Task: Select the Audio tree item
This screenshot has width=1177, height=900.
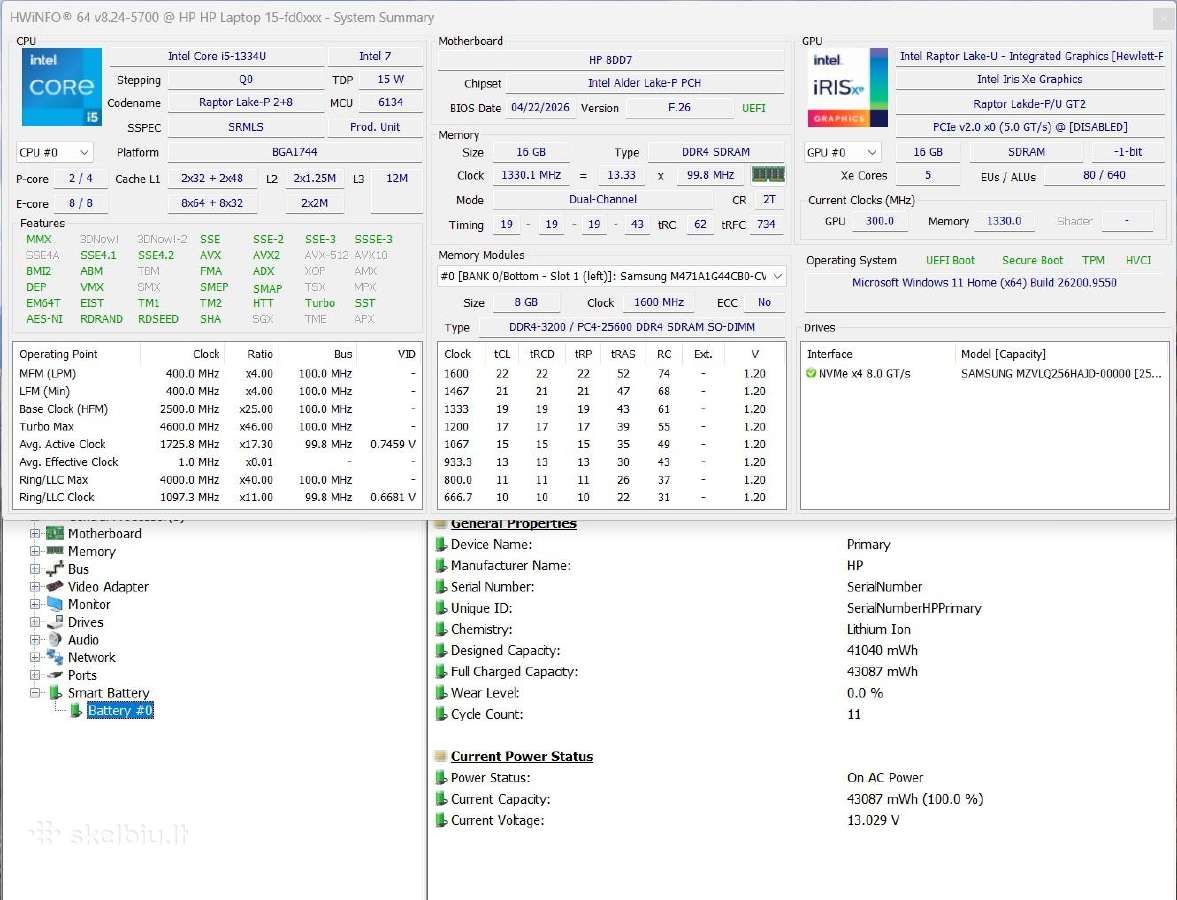Action: click(x=83, y=640)
